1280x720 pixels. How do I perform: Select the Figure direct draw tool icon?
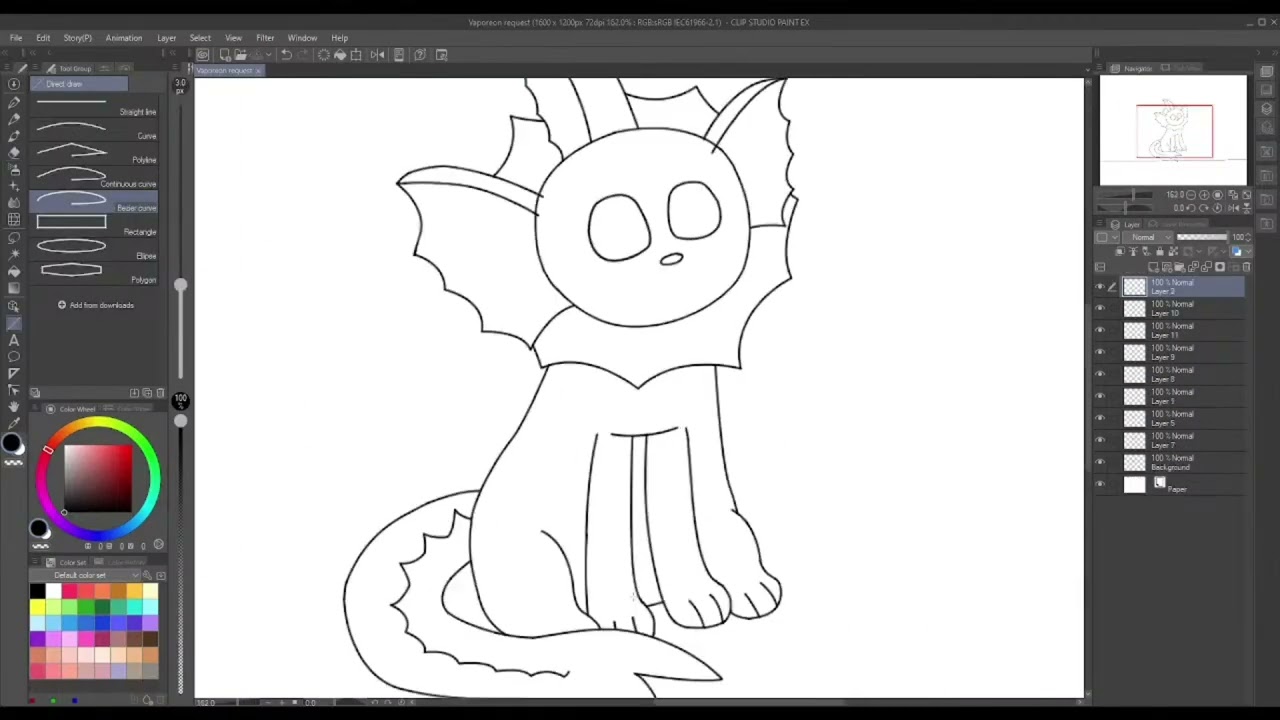coord(14,323)
